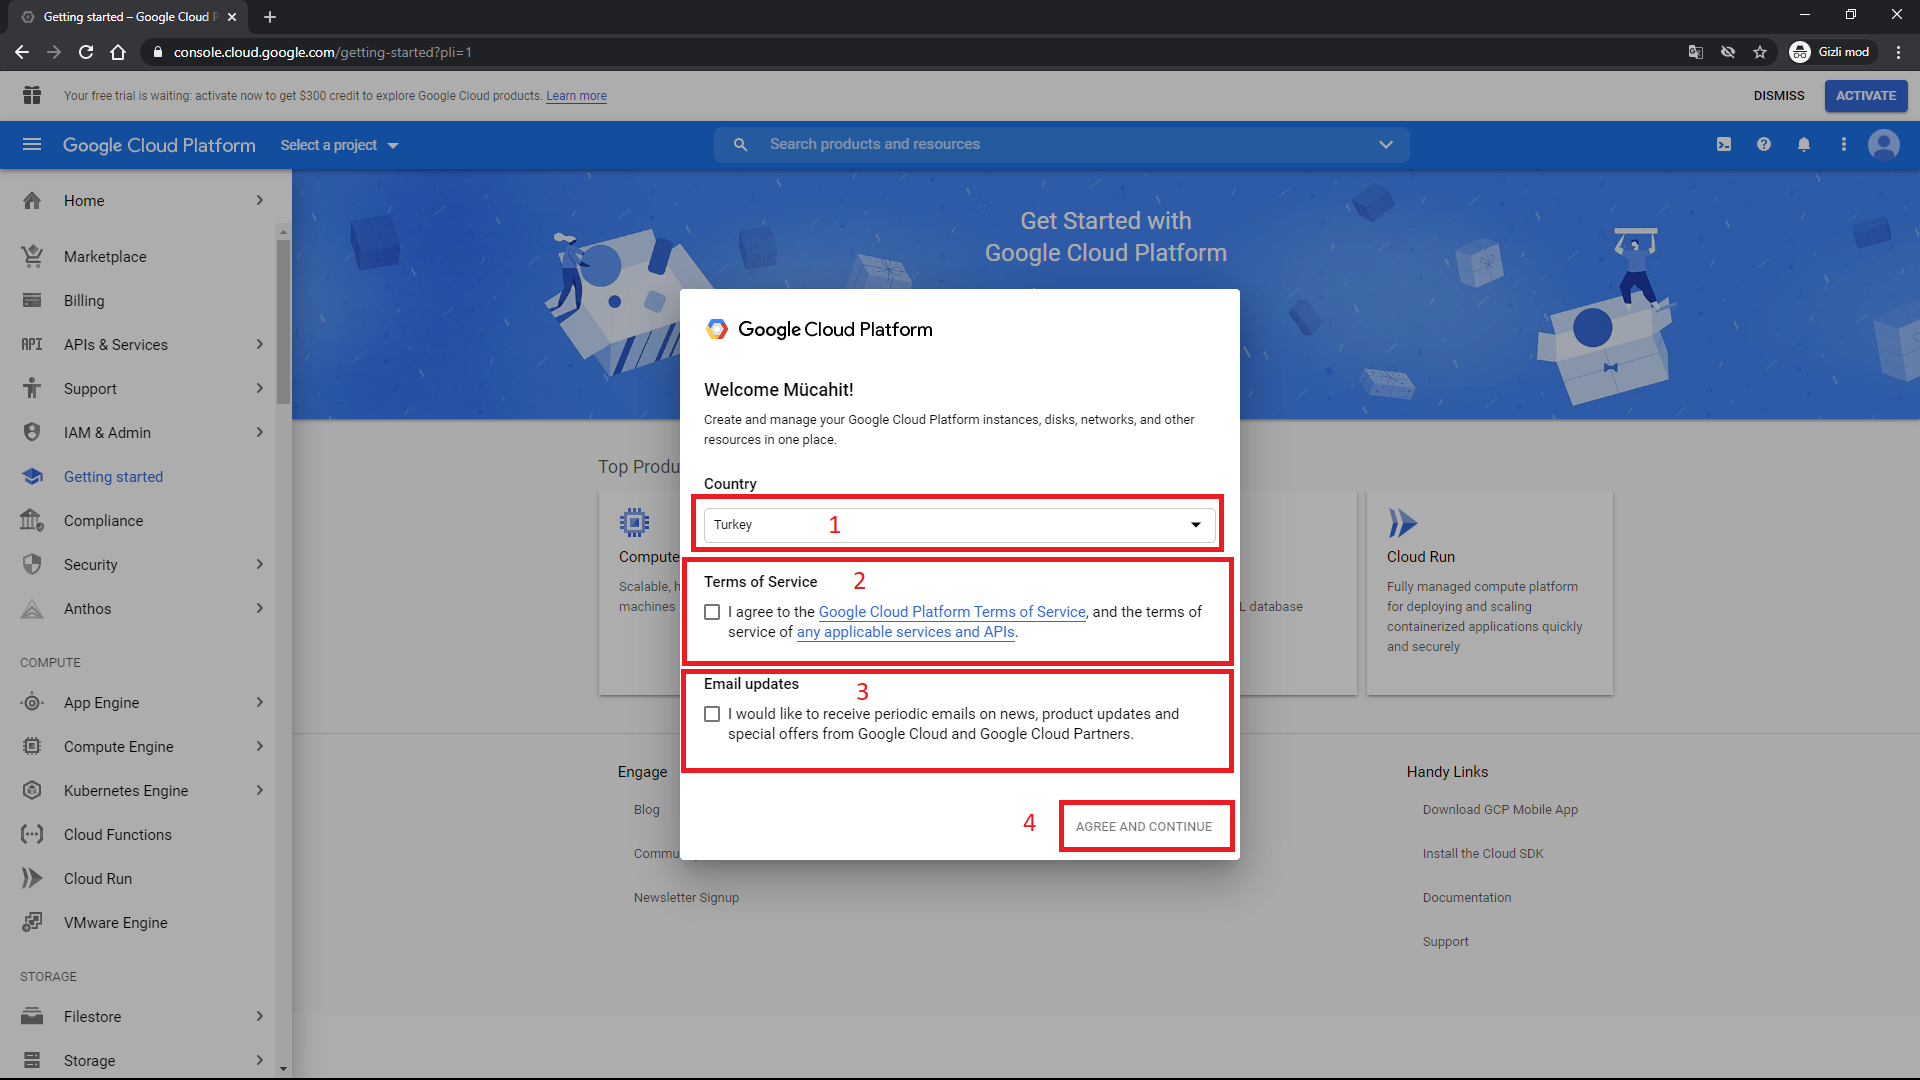Click the IAM & Admin shield icon

(x=32, y=432)
